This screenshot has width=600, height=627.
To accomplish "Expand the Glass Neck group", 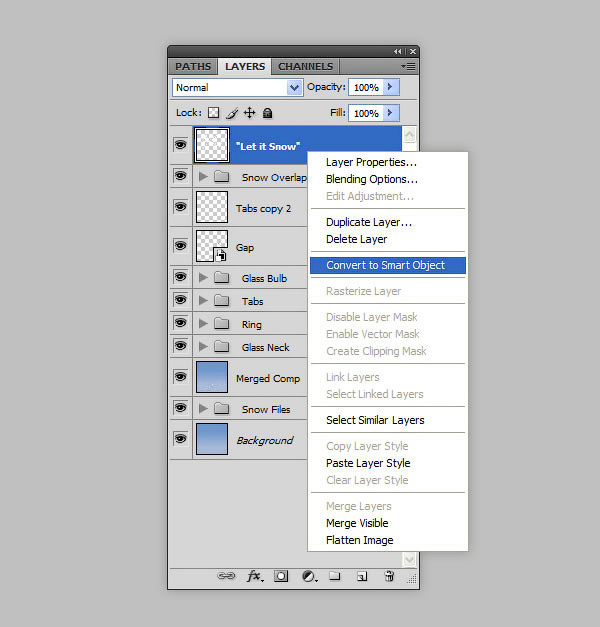I will click(x=203, y=346).
